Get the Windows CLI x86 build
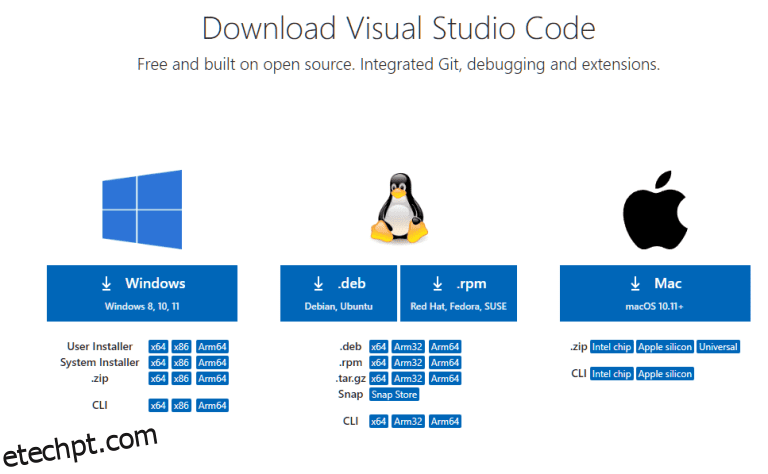Image resolution: width=768 pixels, height=474 pixels. (181, 405)
